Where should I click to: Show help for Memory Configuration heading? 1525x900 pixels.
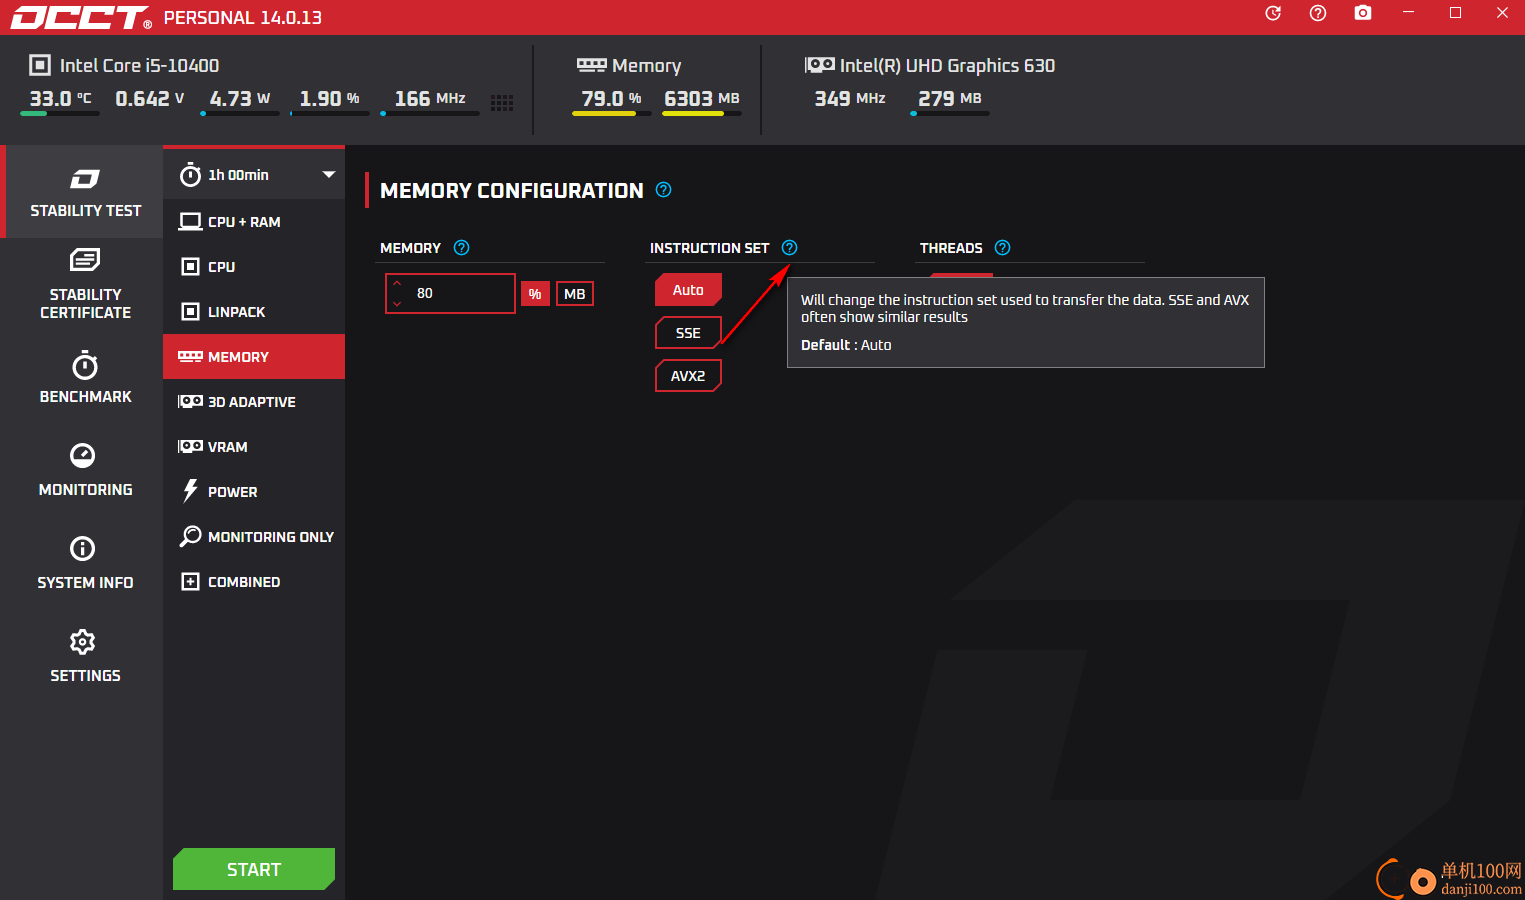(663, 190)
